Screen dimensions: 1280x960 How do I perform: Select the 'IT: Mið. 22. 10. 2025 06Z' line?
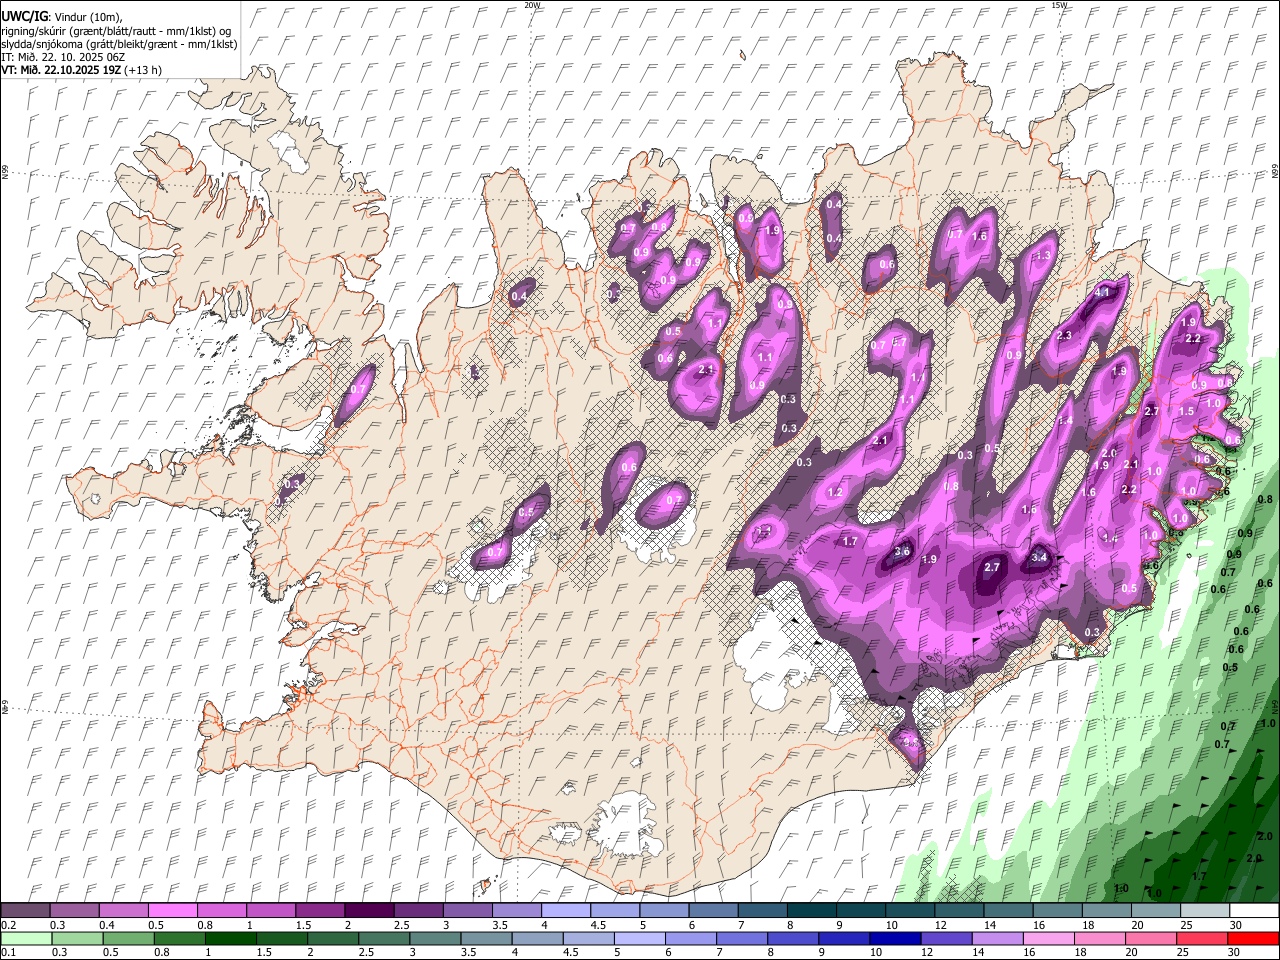coord(63,57)
